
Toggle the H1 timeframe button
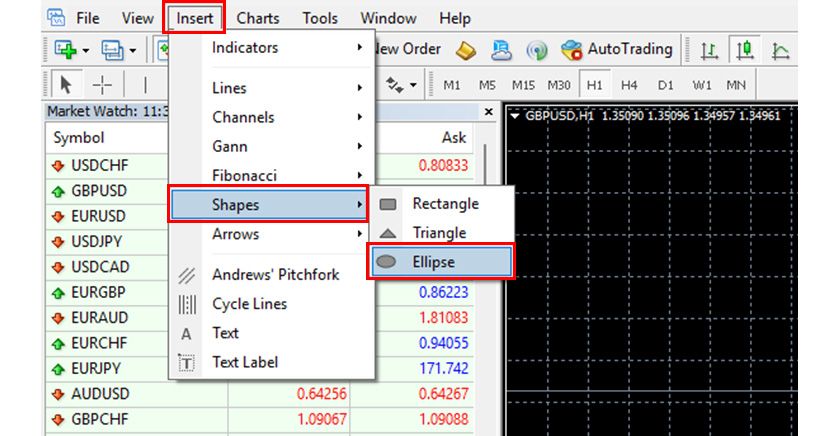(595, 85)
